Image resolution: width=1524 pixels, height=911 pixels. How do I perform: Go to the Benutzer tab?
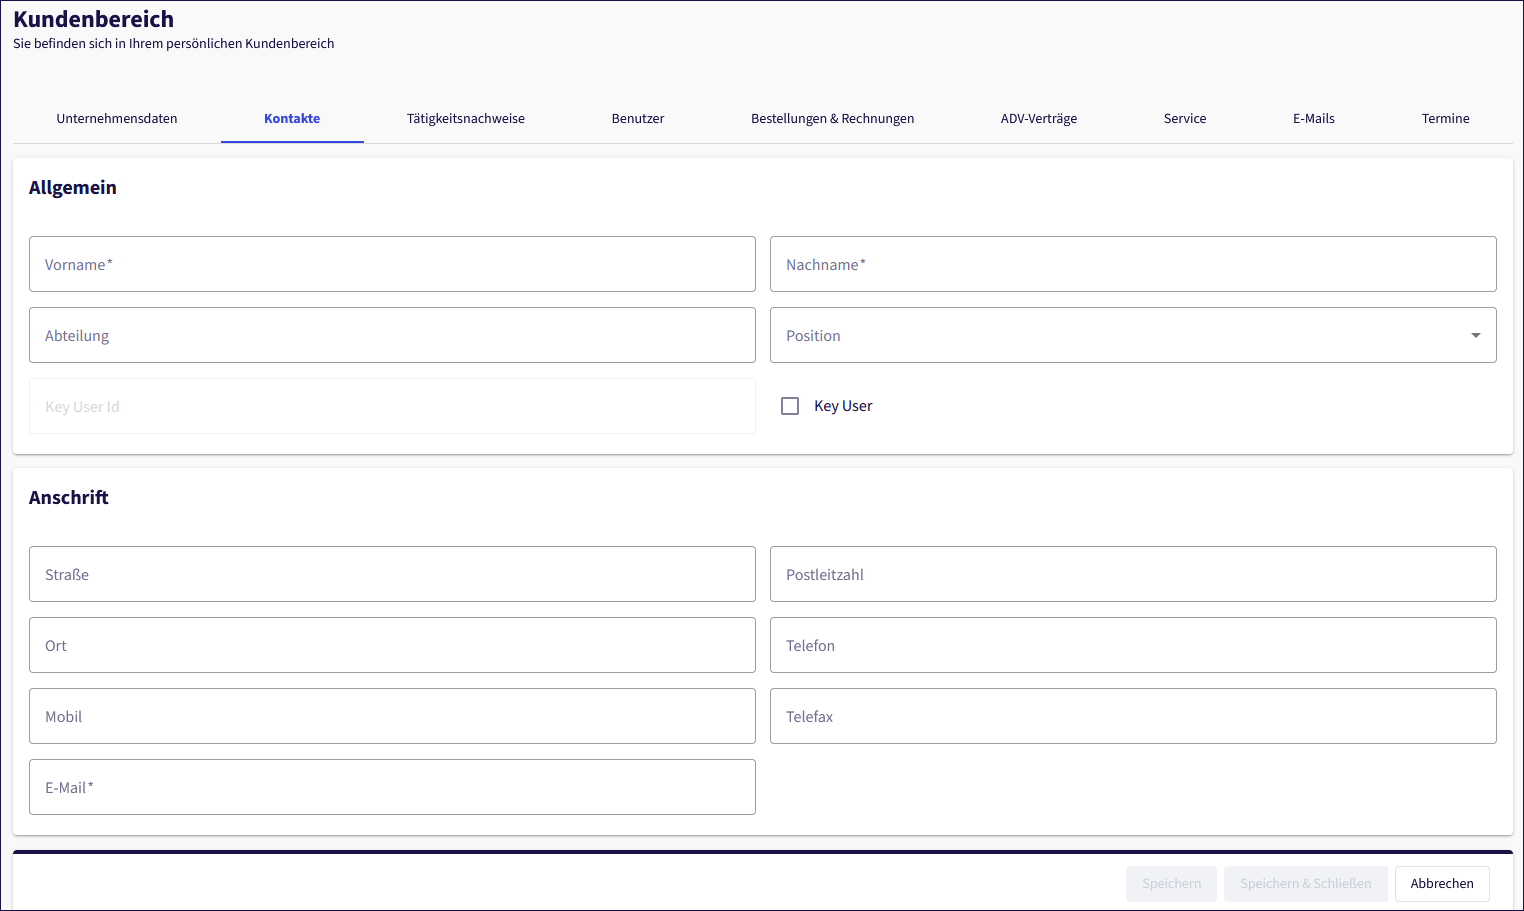(x=638, y=118)
